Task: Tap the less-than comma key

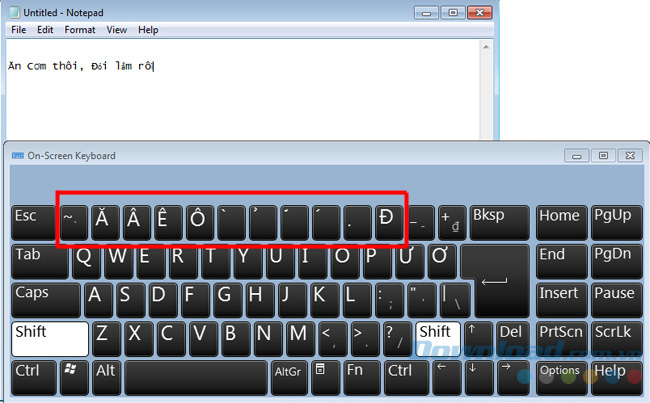Action: (332, 339)
